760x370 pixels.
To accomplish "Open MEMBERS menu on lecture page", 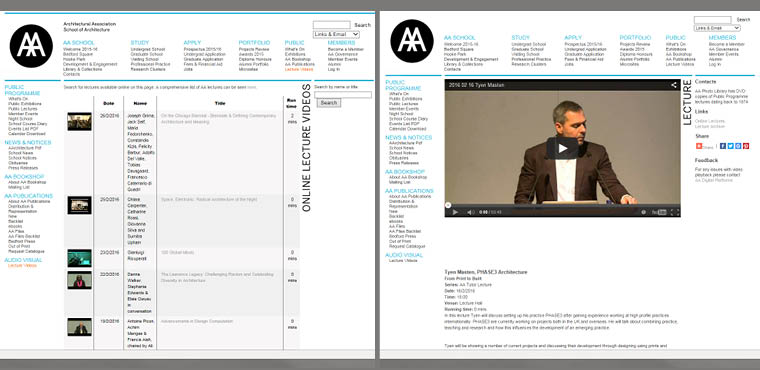I will (x=723, y=38).
